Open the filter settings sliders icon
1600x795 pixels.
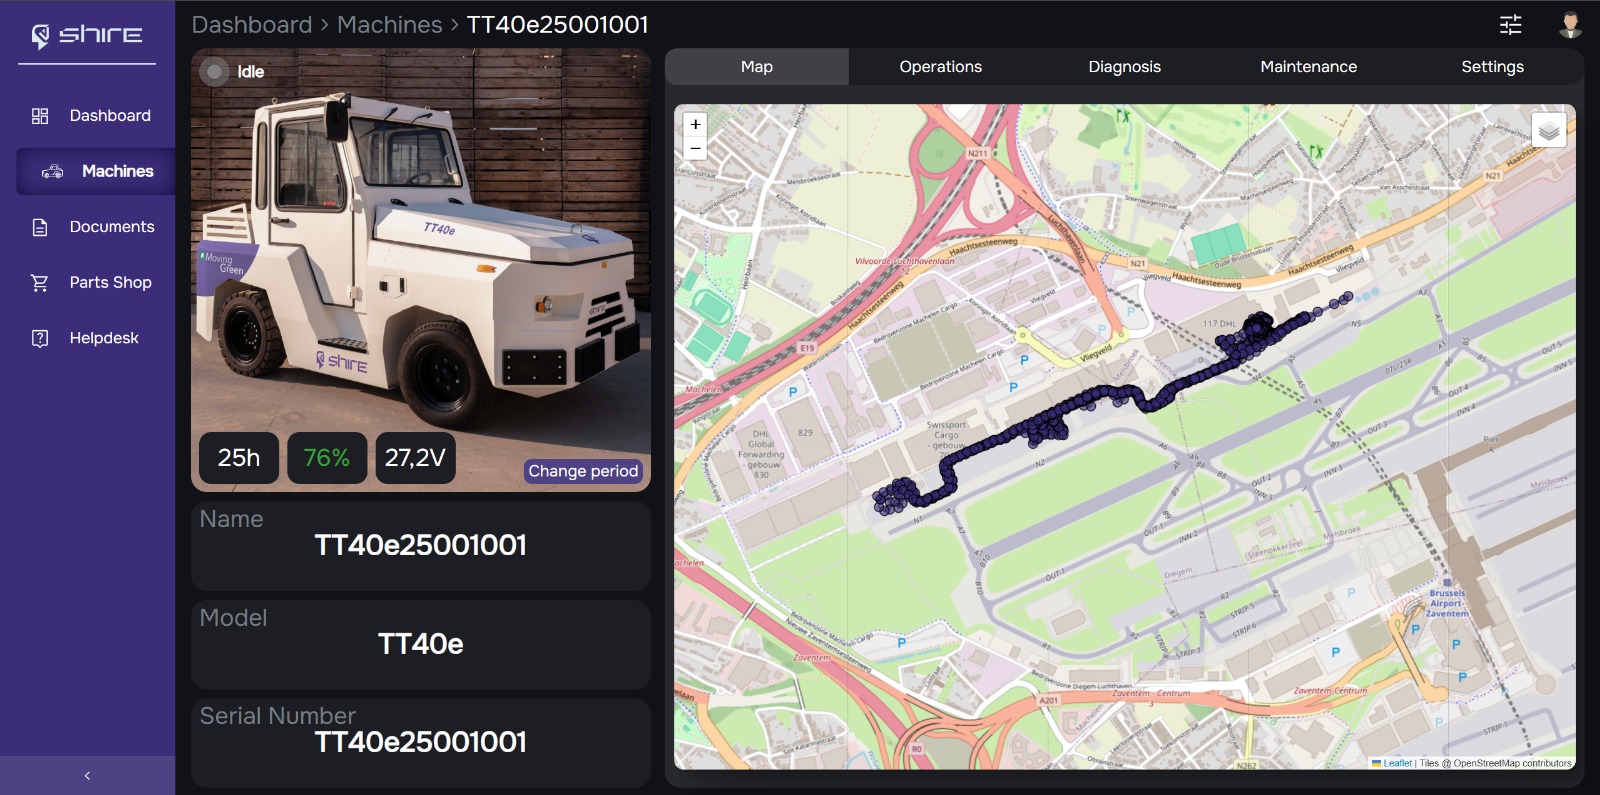tap(1510, 25)
